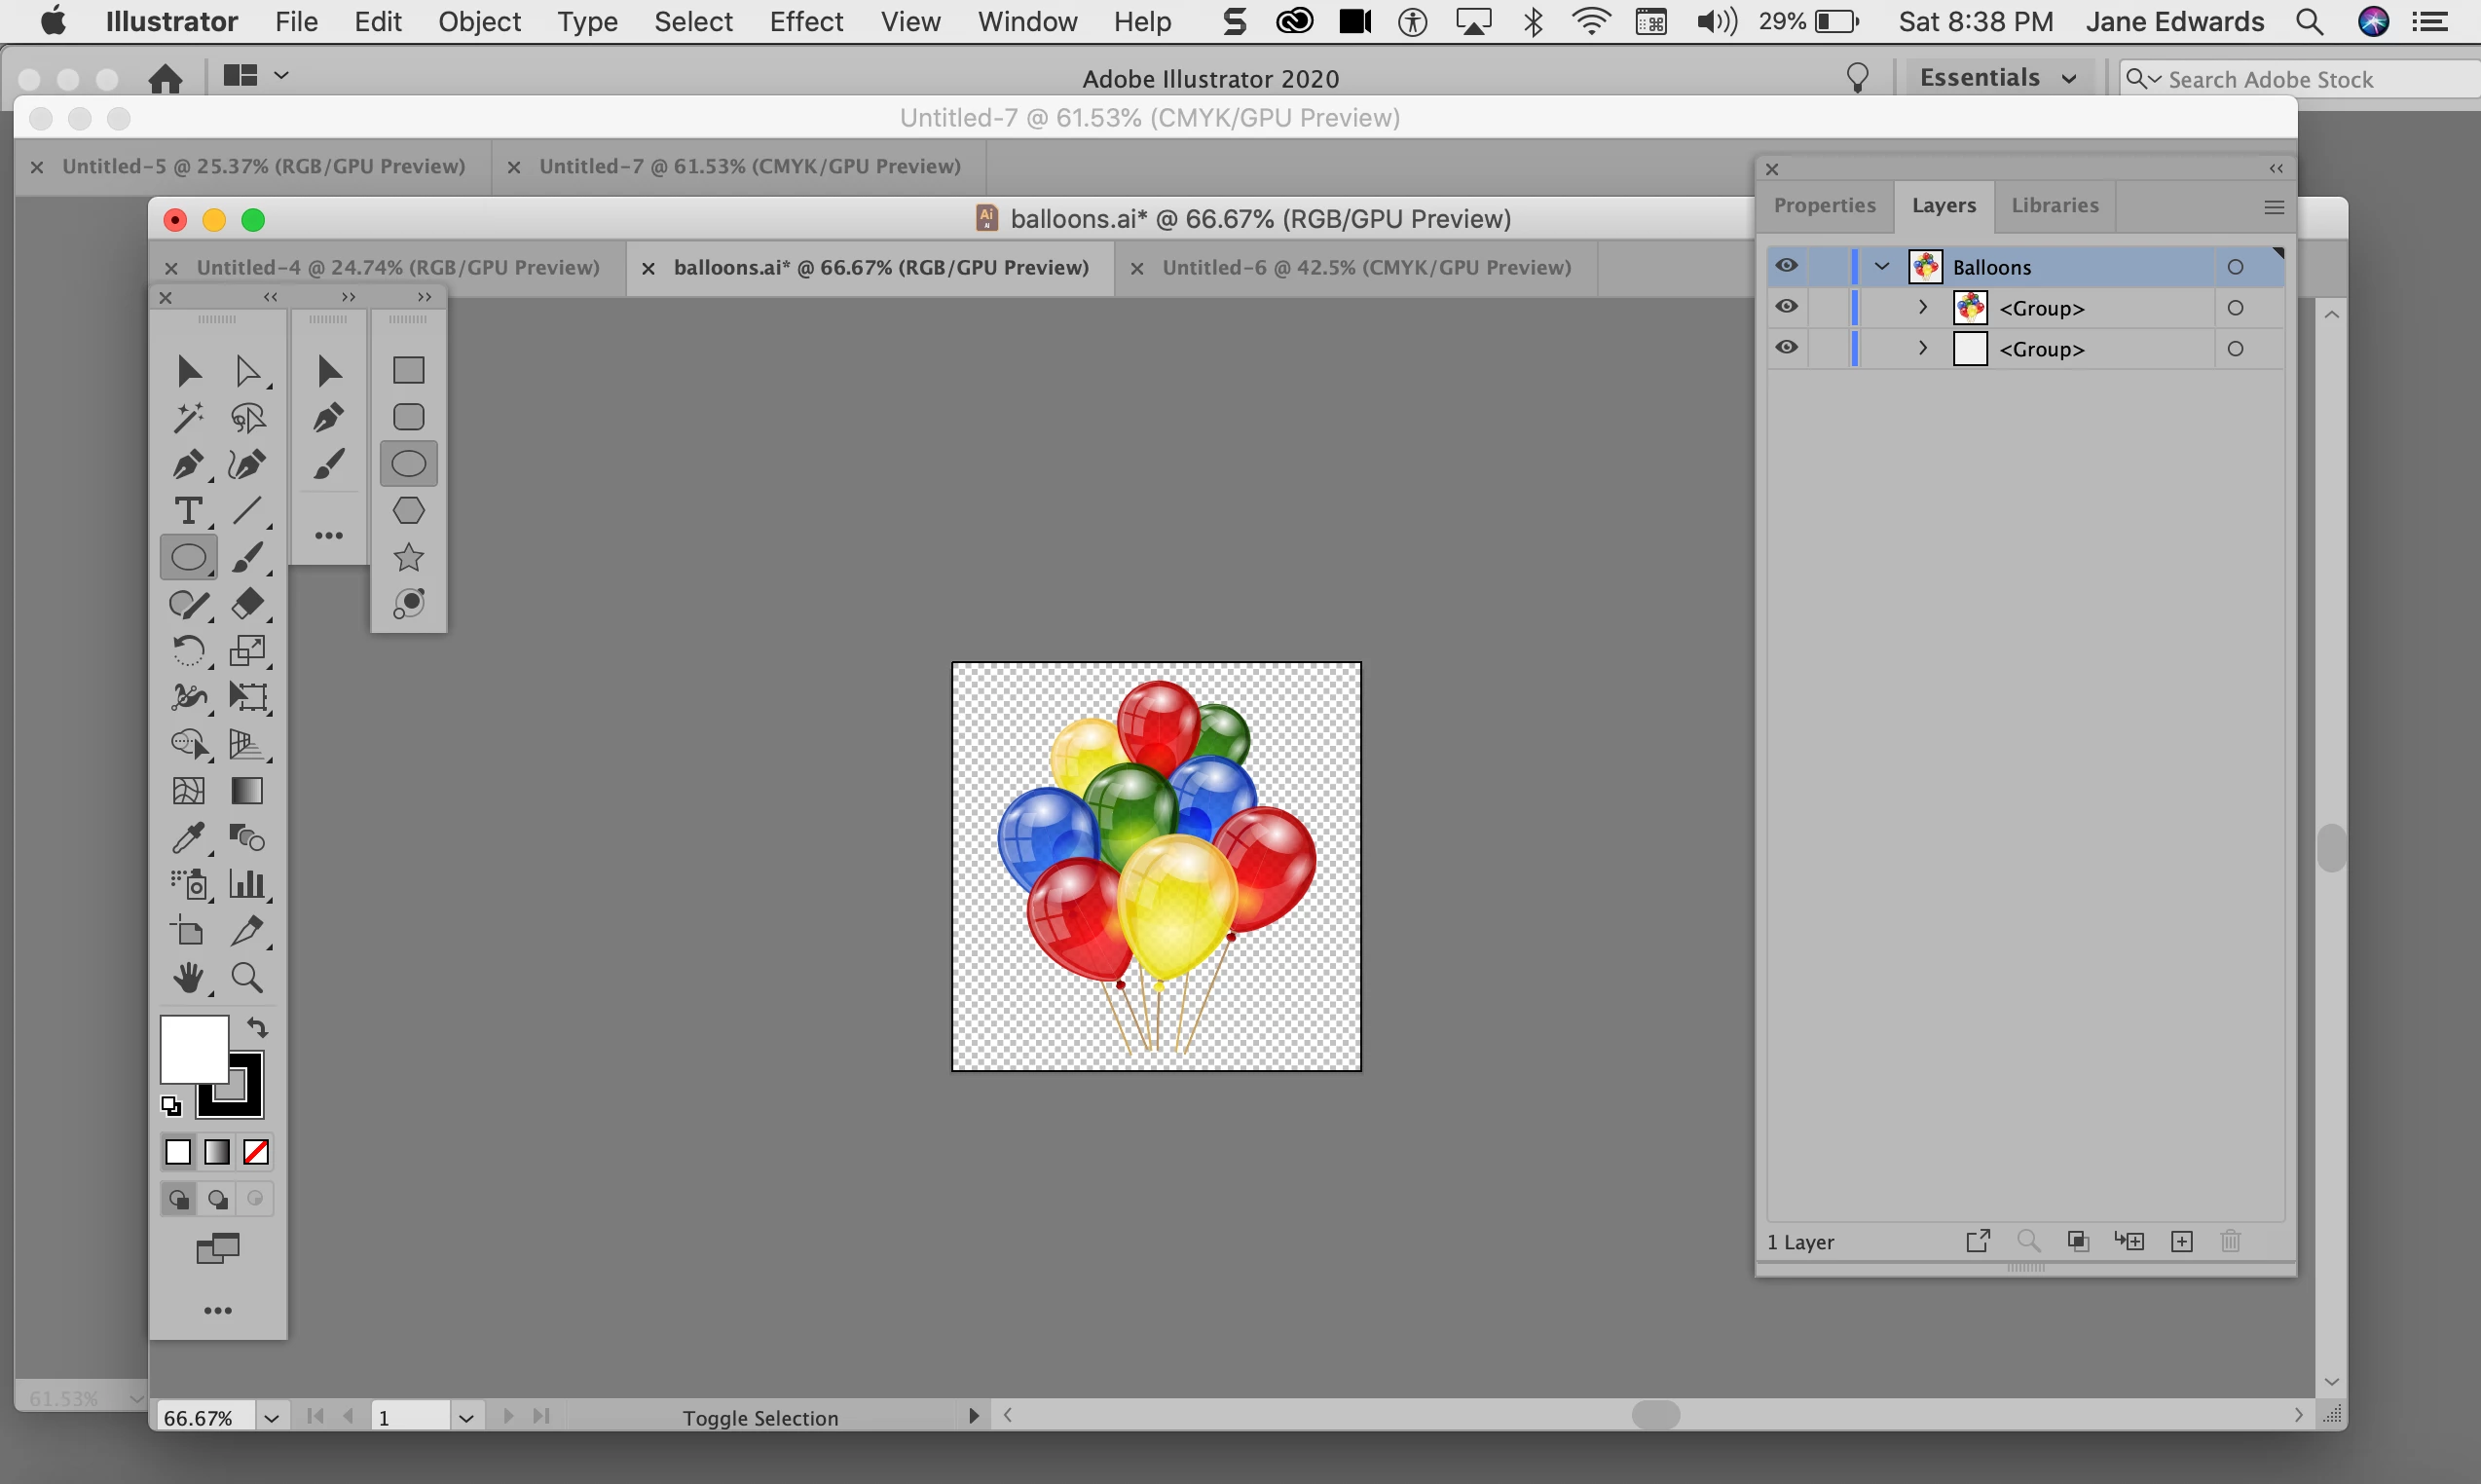Create new layer in Layers panel
This screenshot has width=2481, height=1484.
click(2182, 1242)
